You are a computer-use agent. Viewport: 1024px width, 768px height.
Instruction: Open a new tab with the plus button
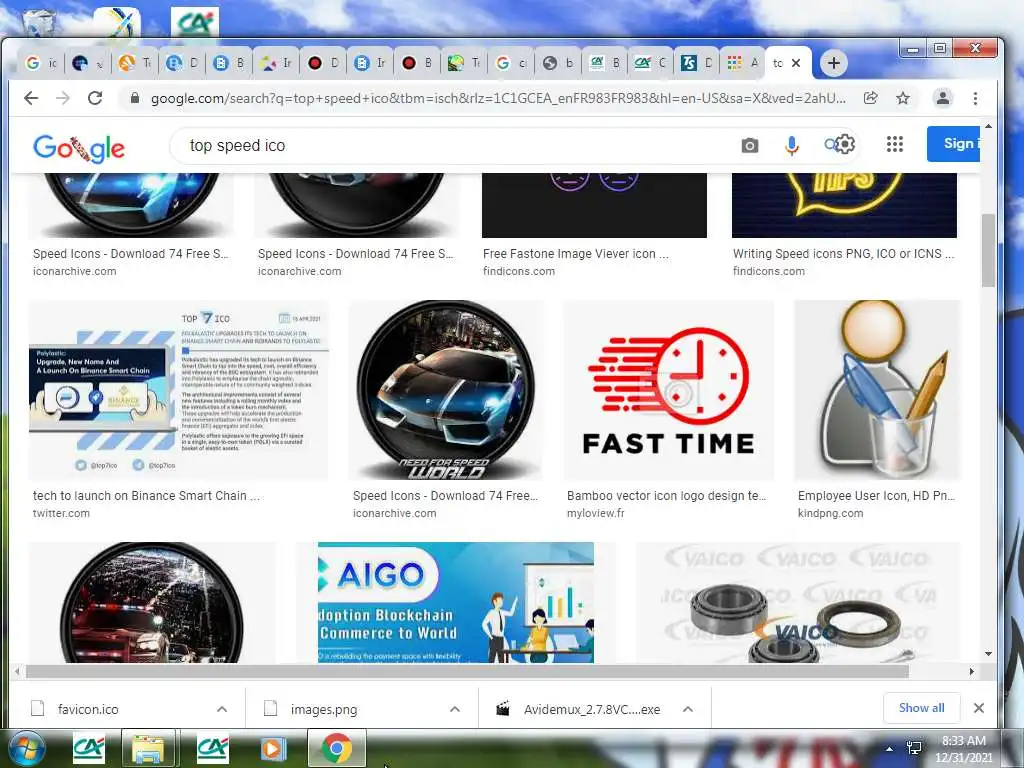click(833, 63)
